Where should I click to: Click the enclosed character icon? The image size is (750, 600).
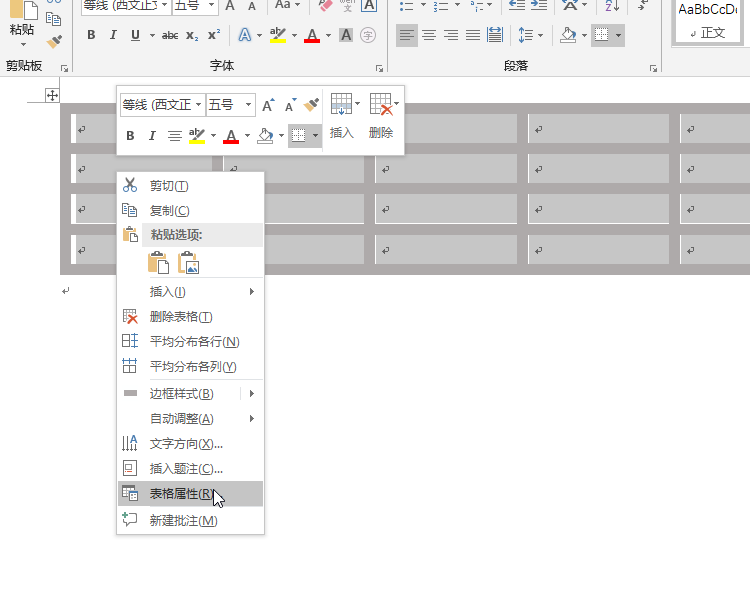coord(368,35)
